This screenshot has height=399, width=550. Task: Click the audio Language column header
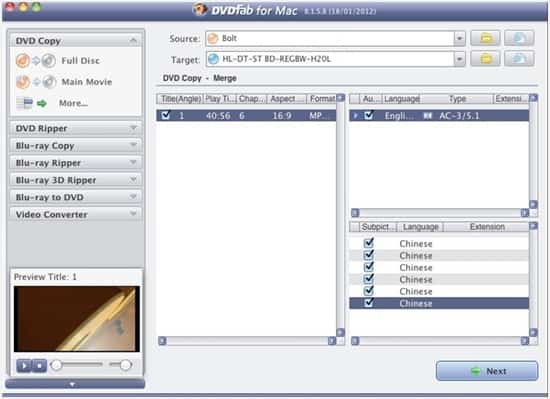(402, 99)
